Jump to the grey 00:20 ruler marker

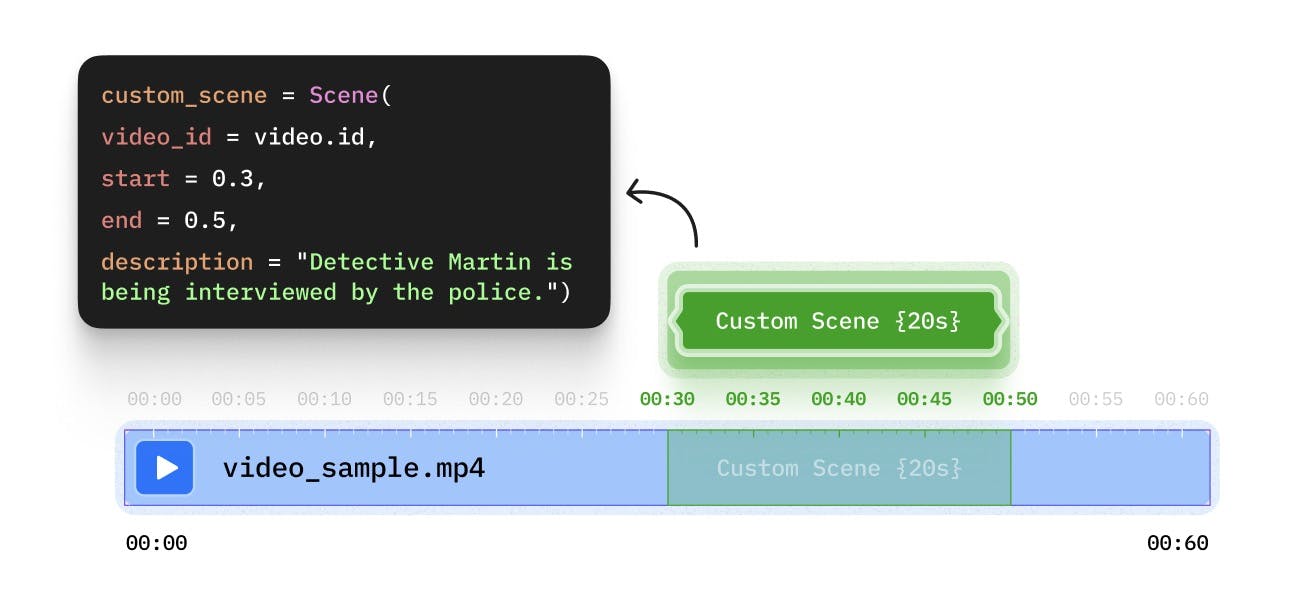click(x=496, y=399)
